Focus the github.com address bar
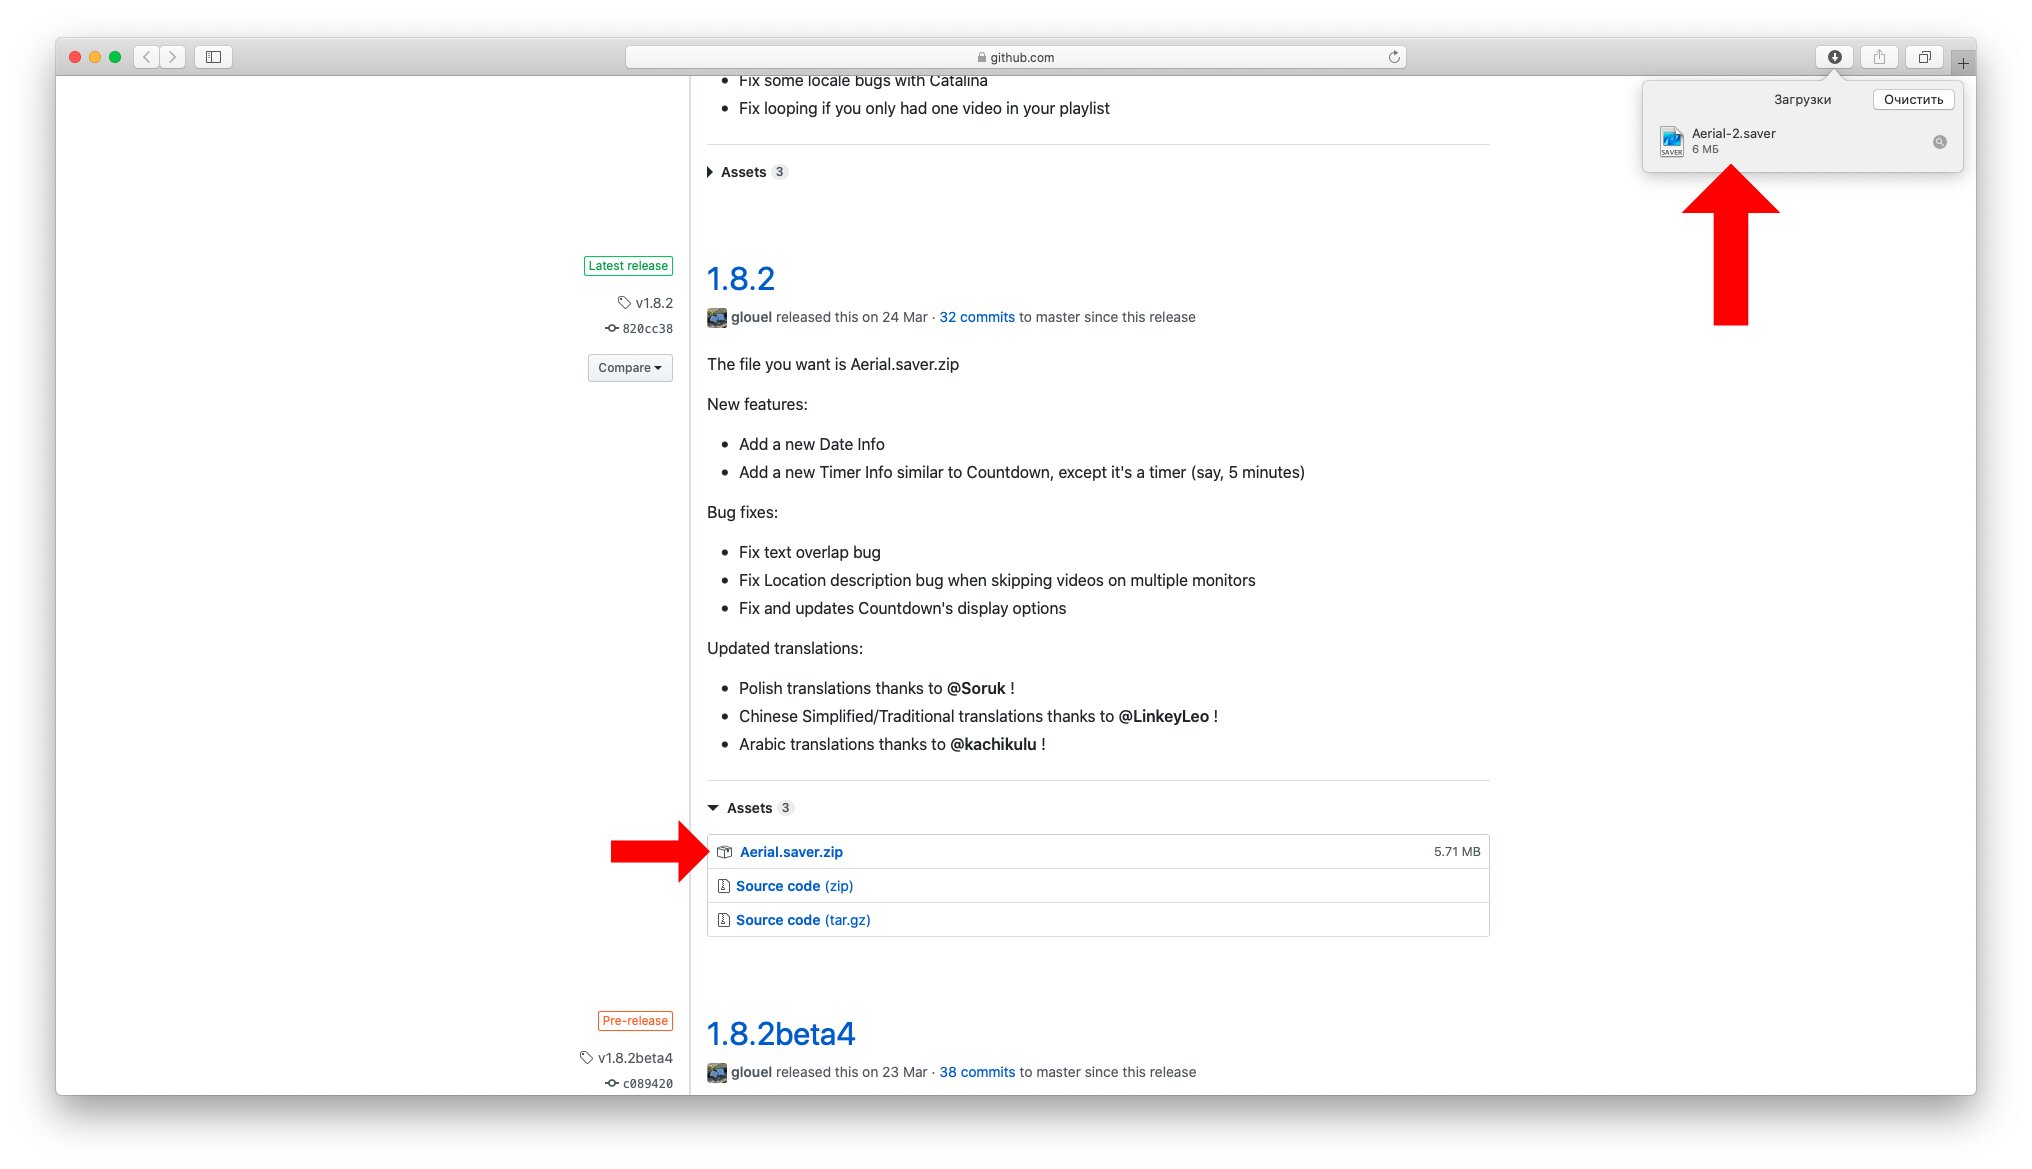The height and width of the screenshot is (1169, 2032). click(x=1015, y=57)
